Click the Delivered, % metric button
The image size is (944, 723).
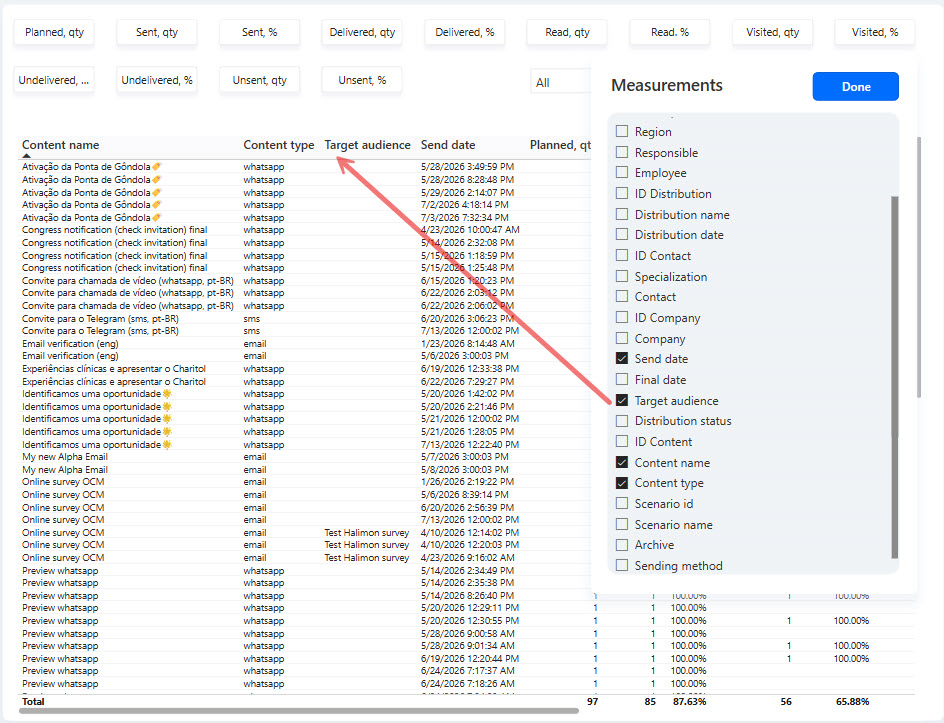coord(464,33)
